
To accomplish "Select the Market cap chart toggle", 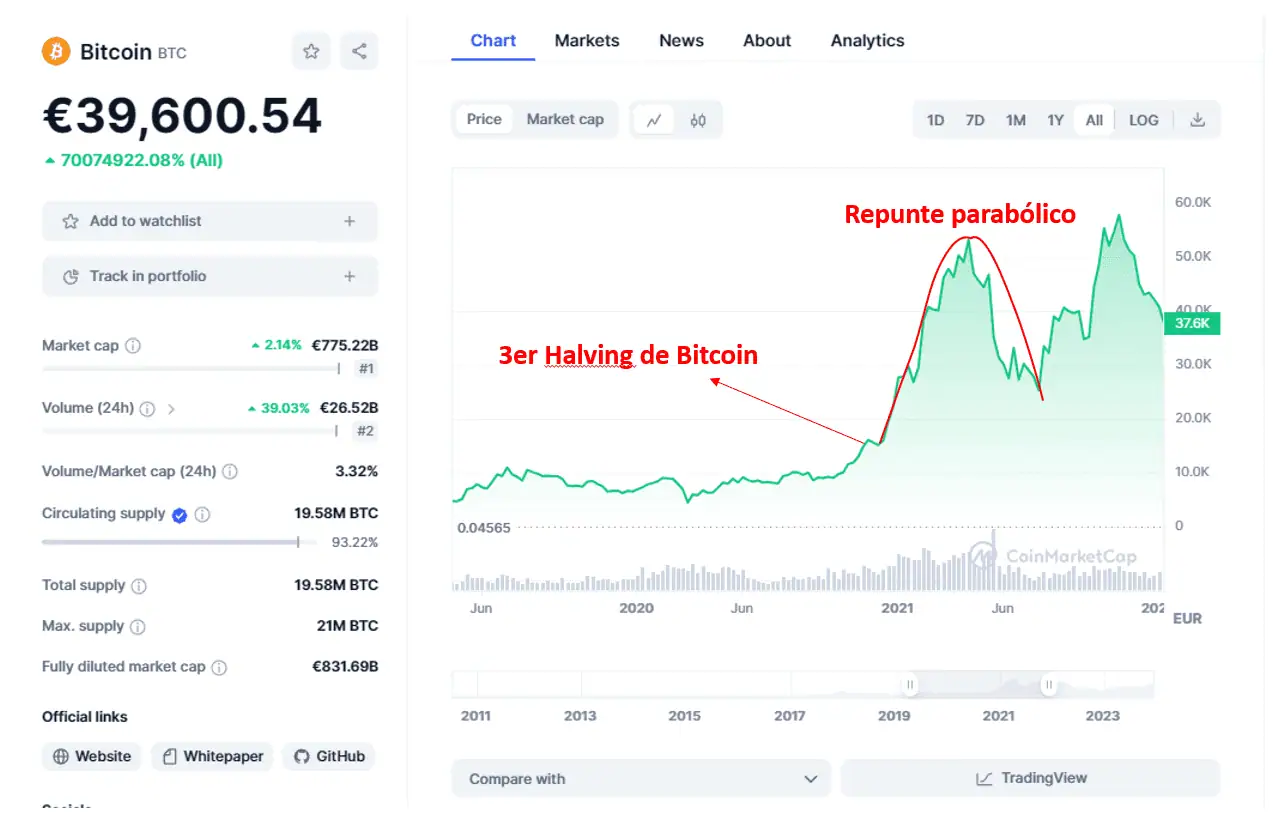I will pos(565,119).
